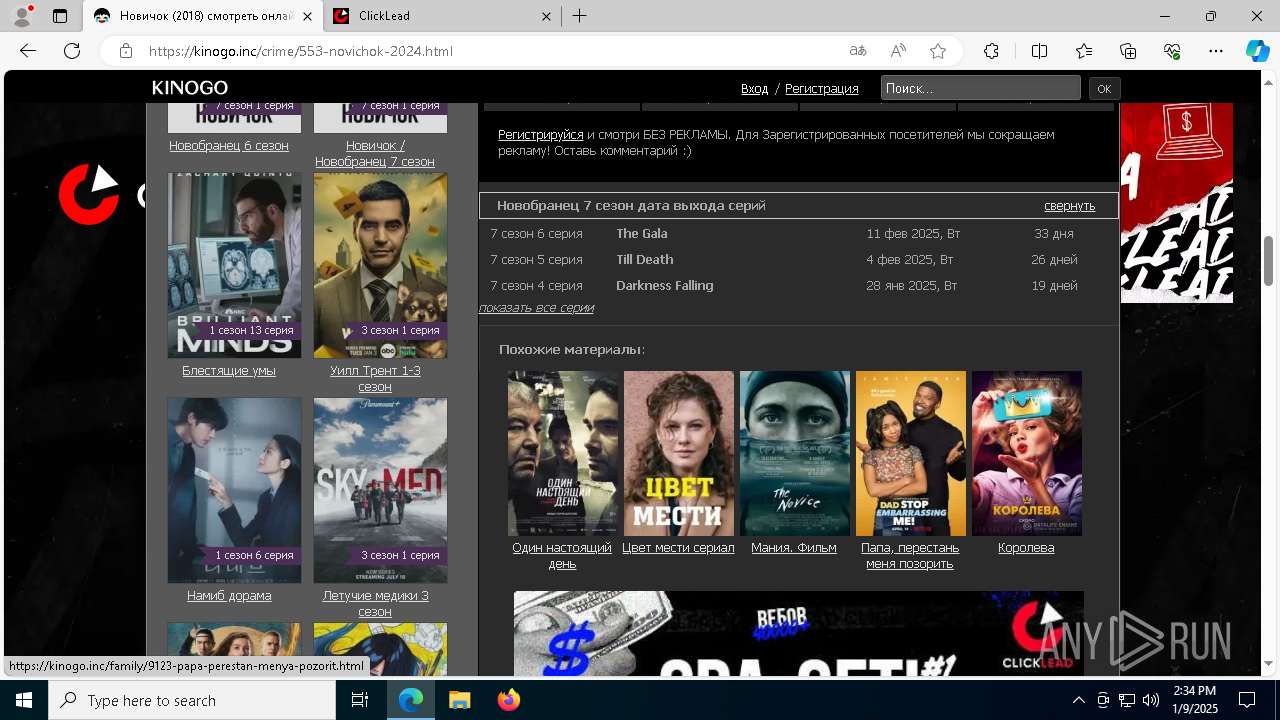
Task: Open Блестящие умы title link
Action: point(229,371)
